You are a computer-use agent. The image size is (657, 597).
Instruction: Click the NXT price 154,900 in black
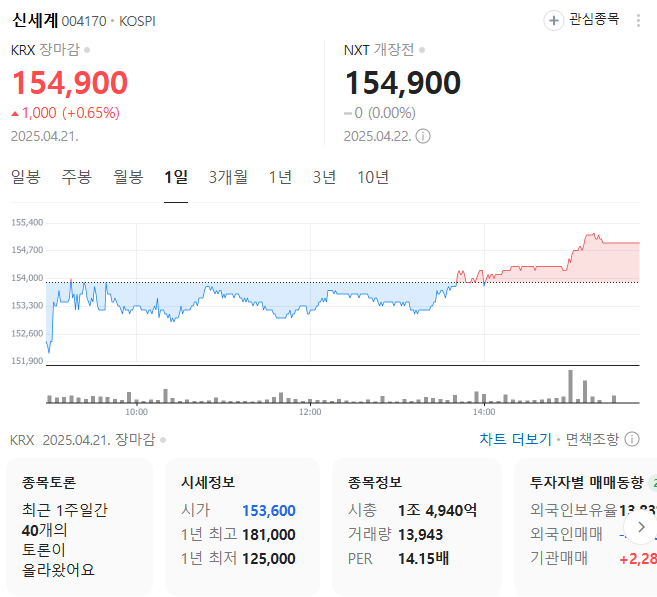click(x=403, y=83)
